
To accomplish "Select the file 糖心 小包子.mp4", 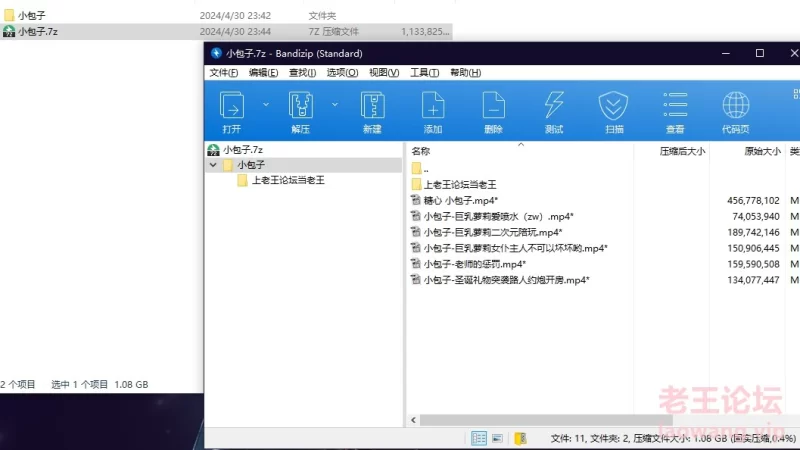I will 460,201.
